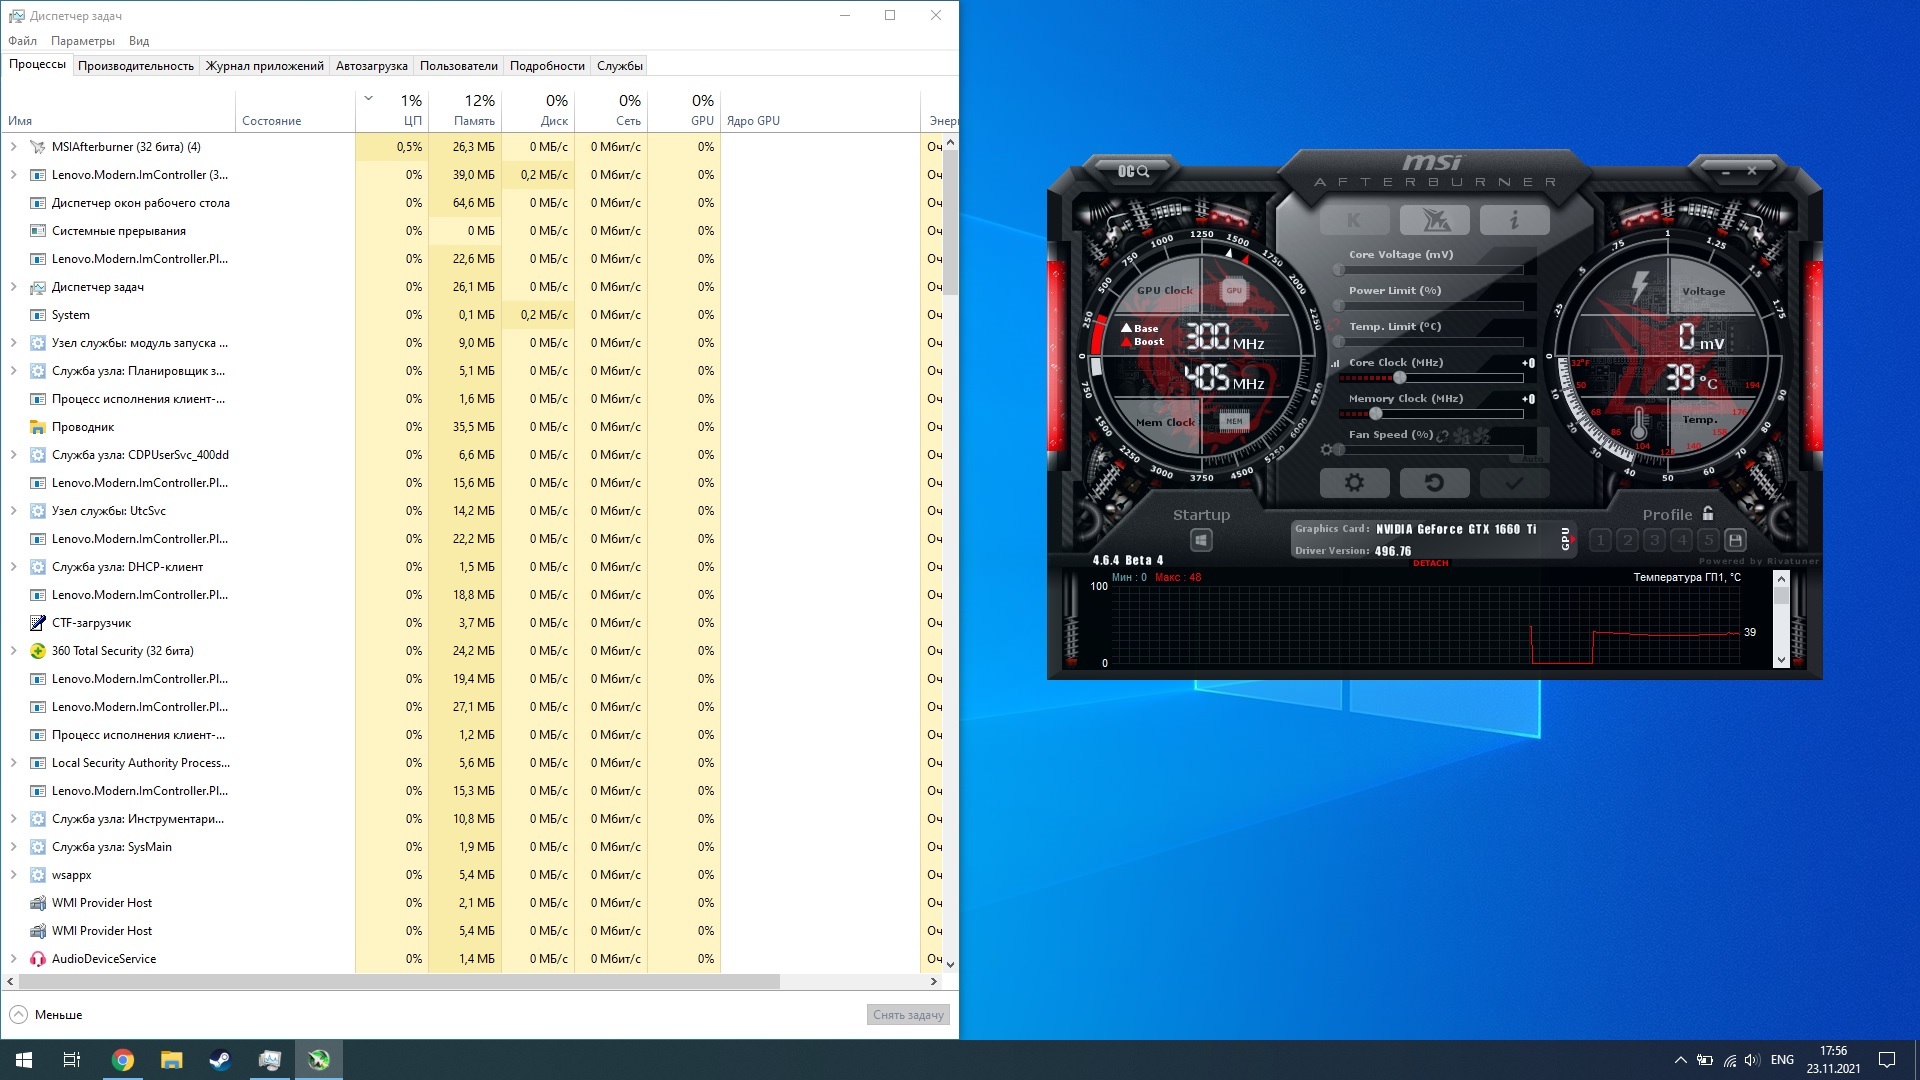Screen dimensions: 1920x1080
Task: Click the AudioDeviceService headphone icon
Action: (38, 959)
